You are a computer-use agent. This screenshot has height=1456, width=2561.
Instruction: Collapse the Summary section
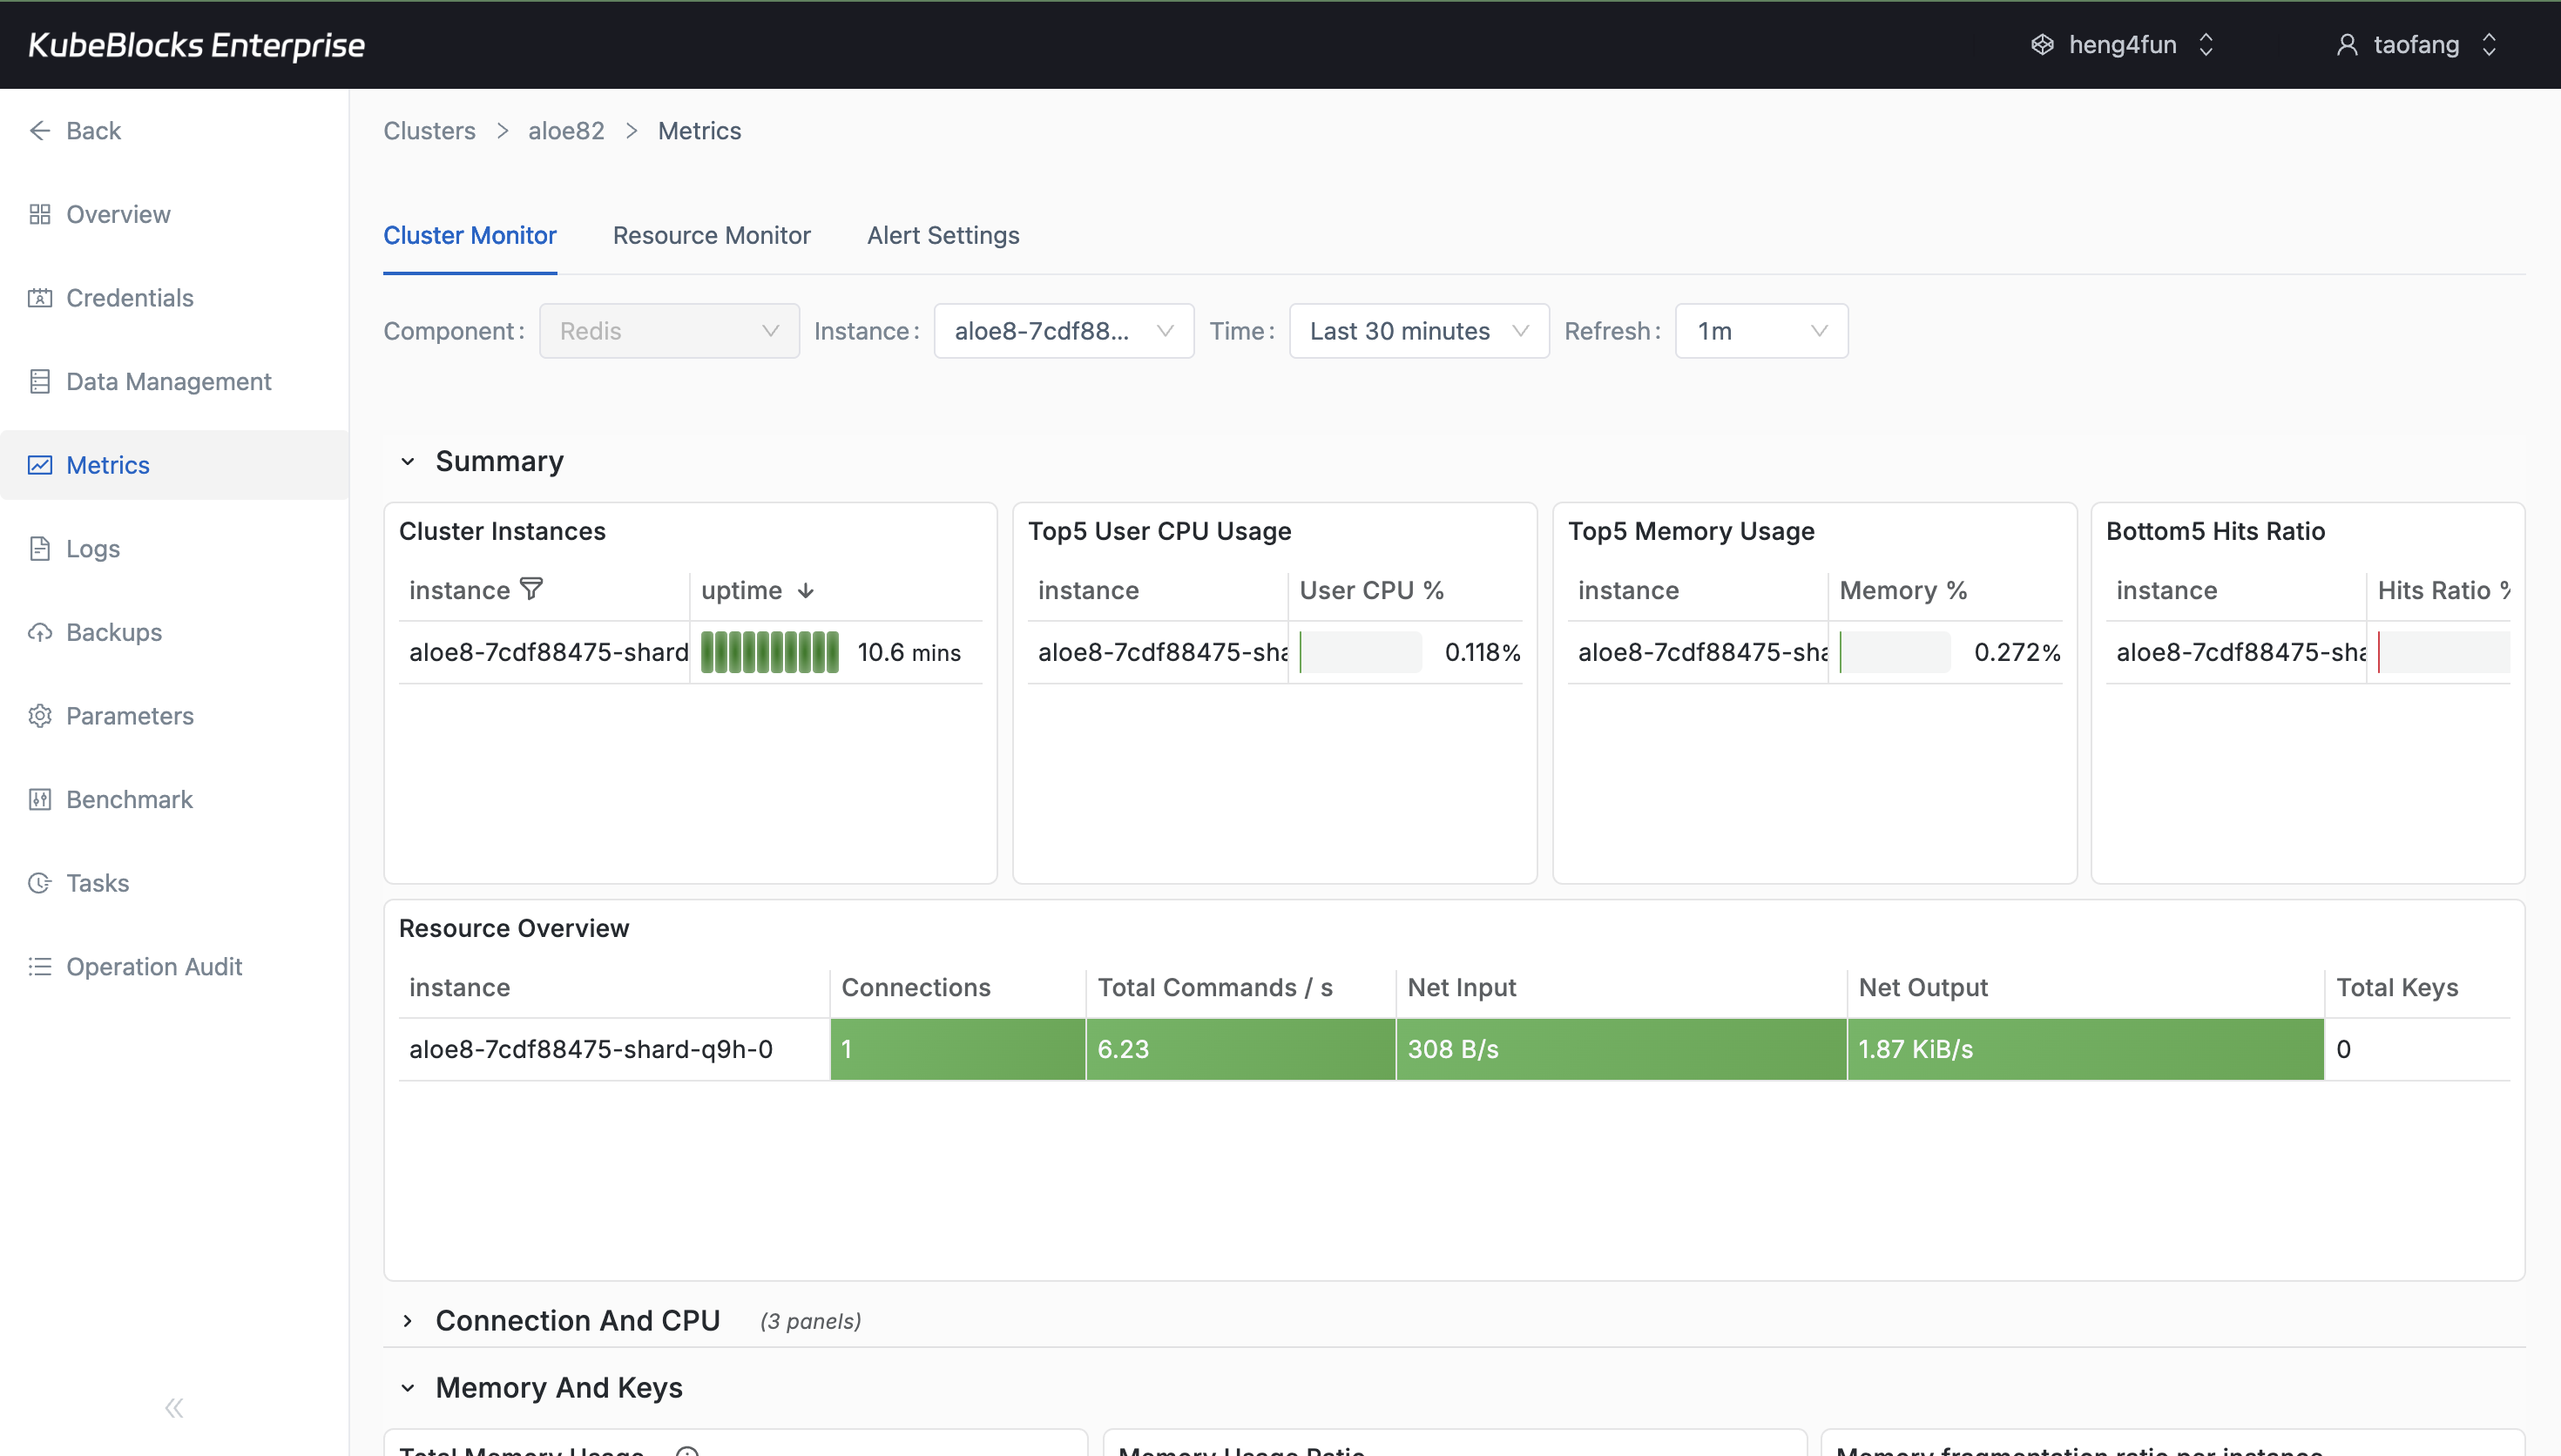[x=408, y=461]
